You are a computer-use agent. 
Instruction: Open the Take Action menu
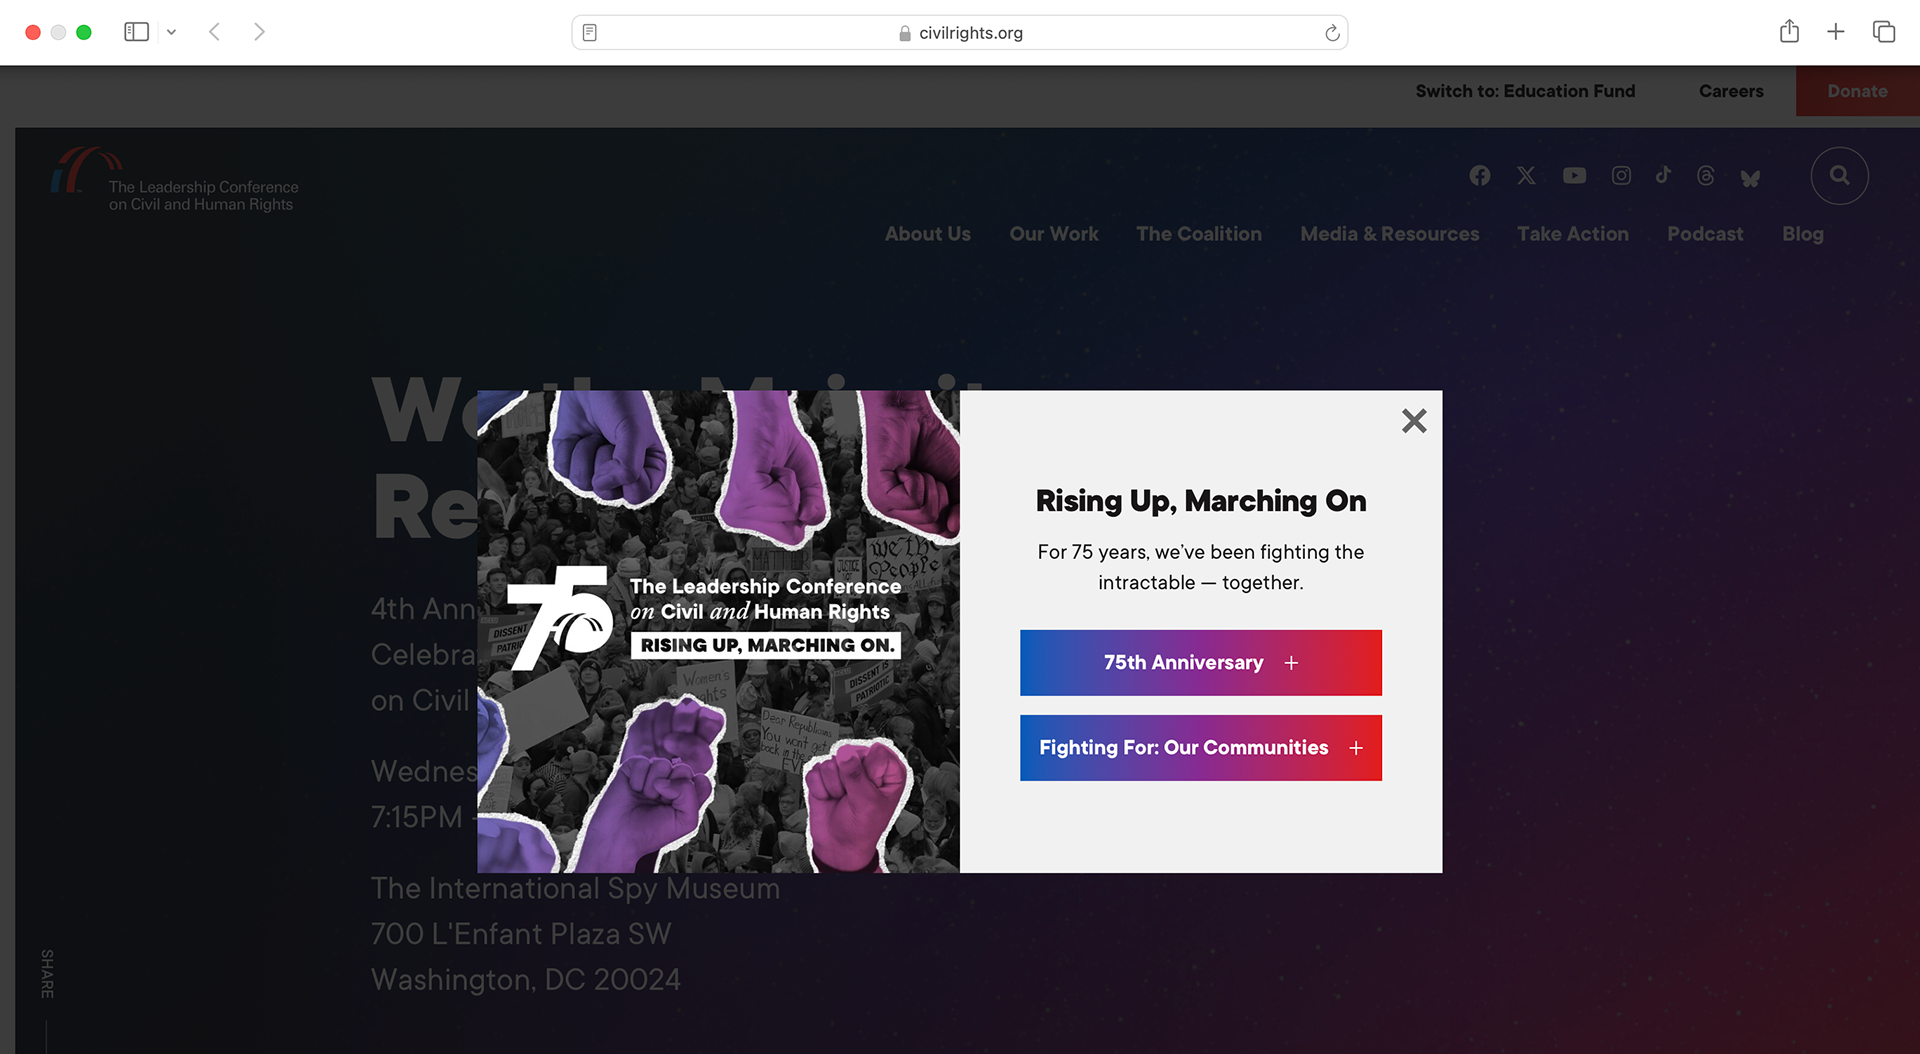pyautogui.click(x=1573, y=234)
